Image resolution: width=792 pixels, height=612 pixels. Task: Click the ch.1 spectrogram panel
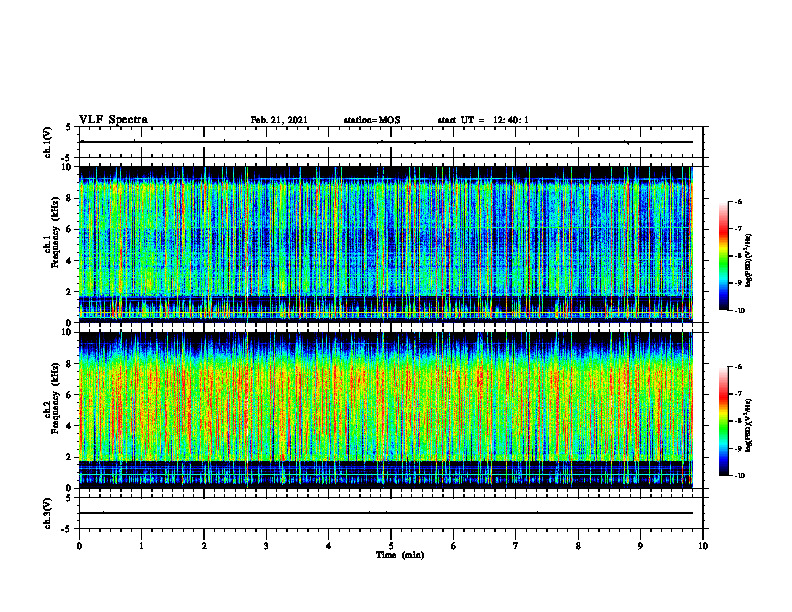[x=386, y=244]
